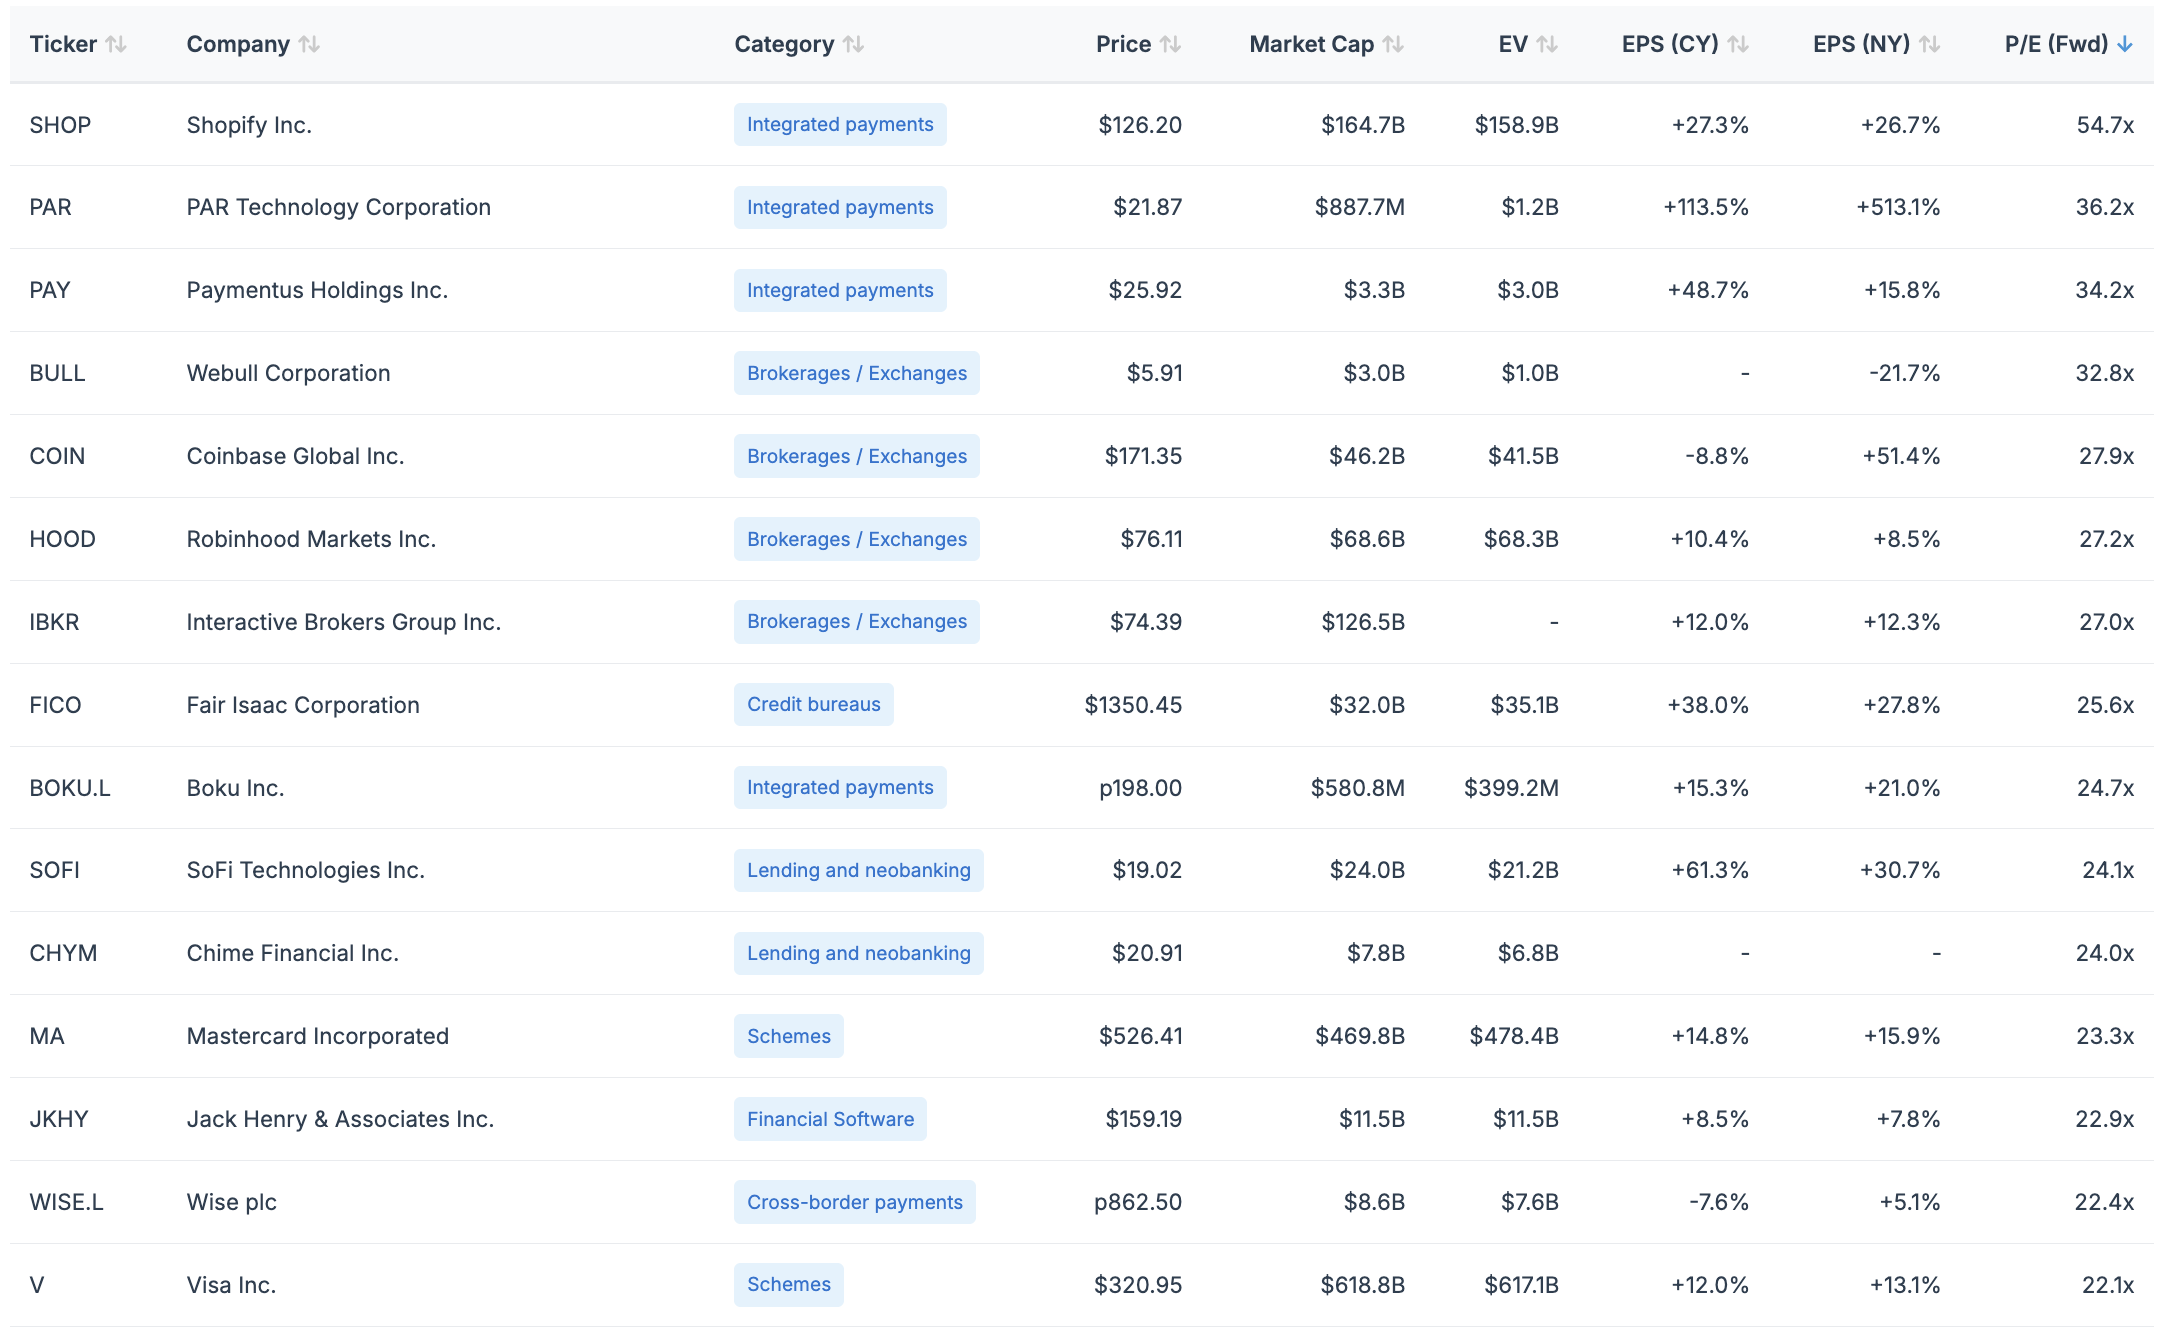The width and height of the screenshot is (2168, 1334).
Task: Click the EPS (NY) sort icon
Action: click(1930, 44)
